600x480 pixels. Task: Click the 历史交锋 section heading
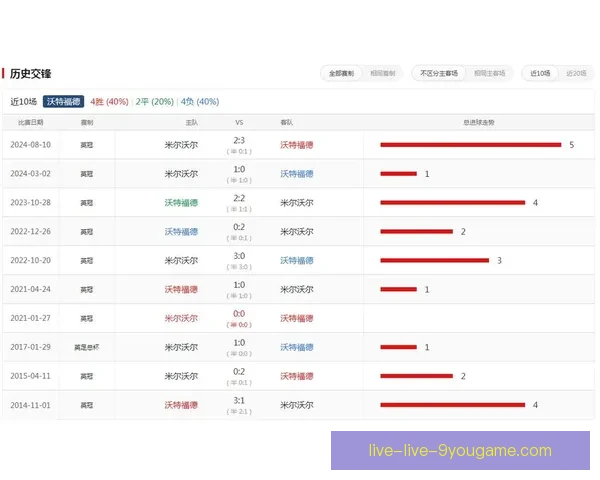coord(30,73)
